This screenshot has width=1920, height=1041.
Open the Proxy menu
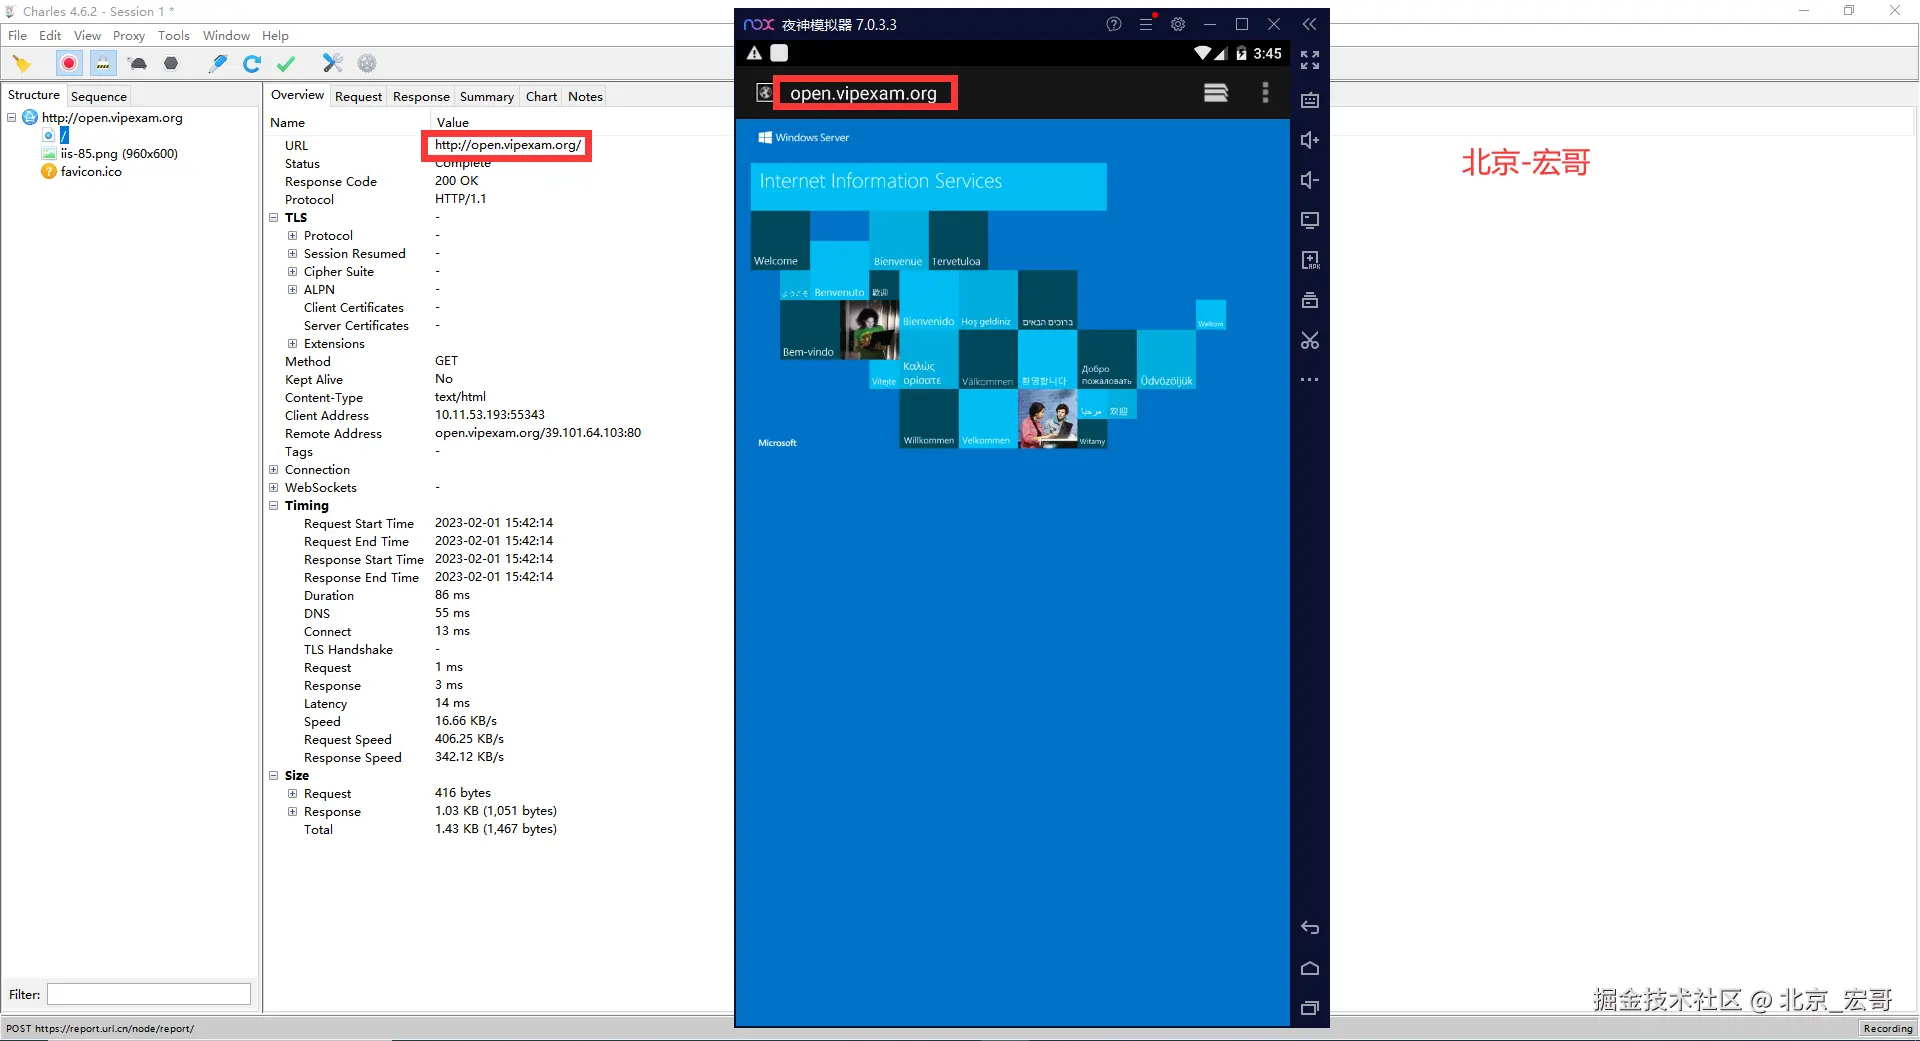point(129,36)
